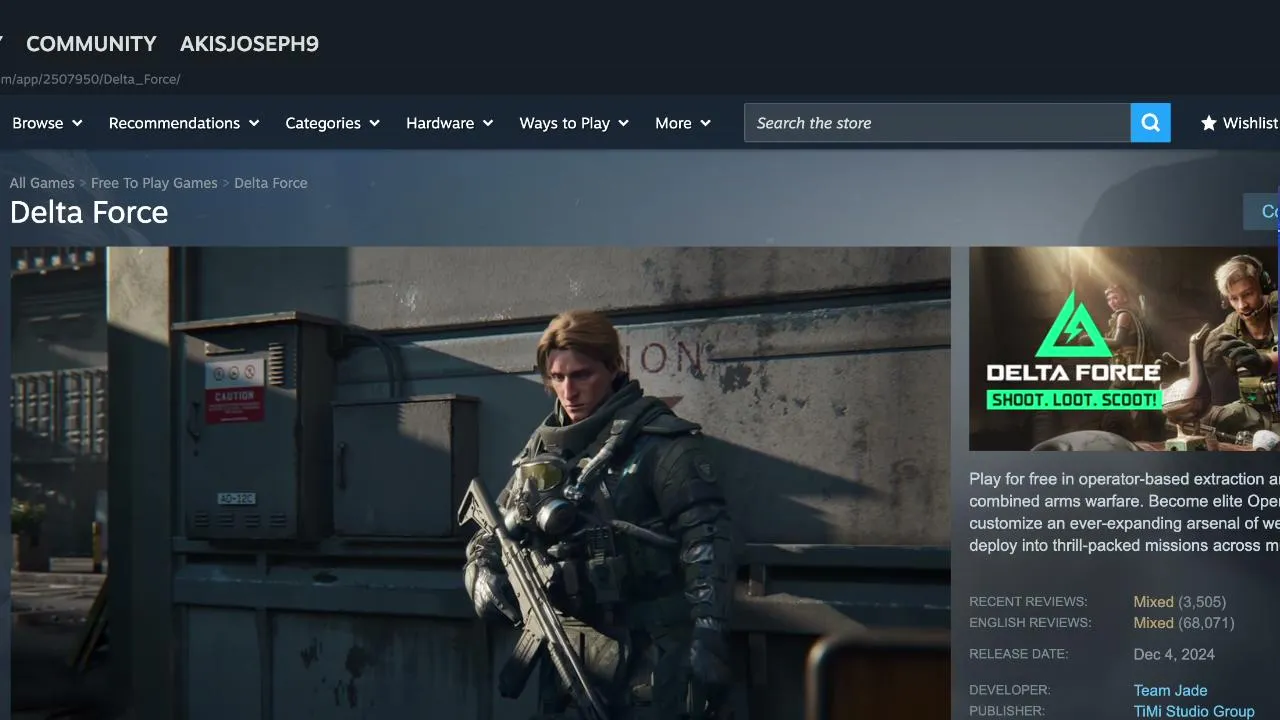
Task: Expand the Browse dropdown menu
Action: 47,123
